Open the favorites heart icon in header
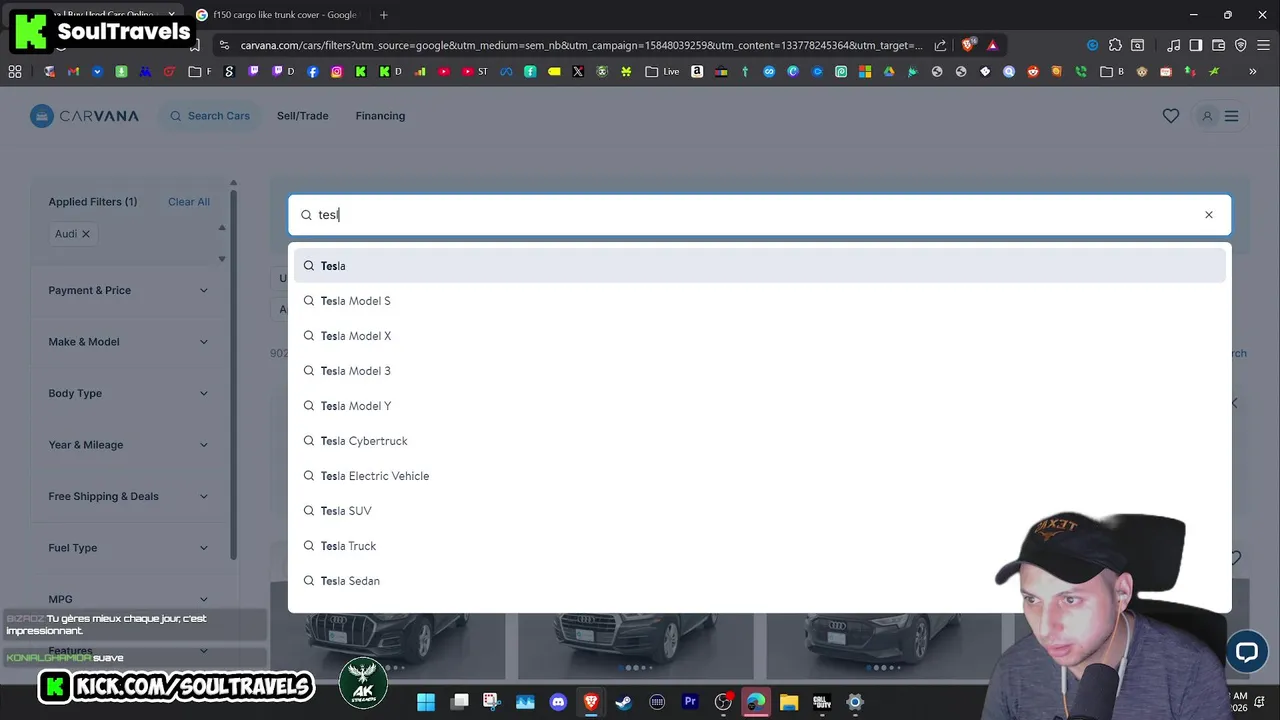Image resolution: width=1280 pixels, height=720 pixels. click(x=1170, y=116)
